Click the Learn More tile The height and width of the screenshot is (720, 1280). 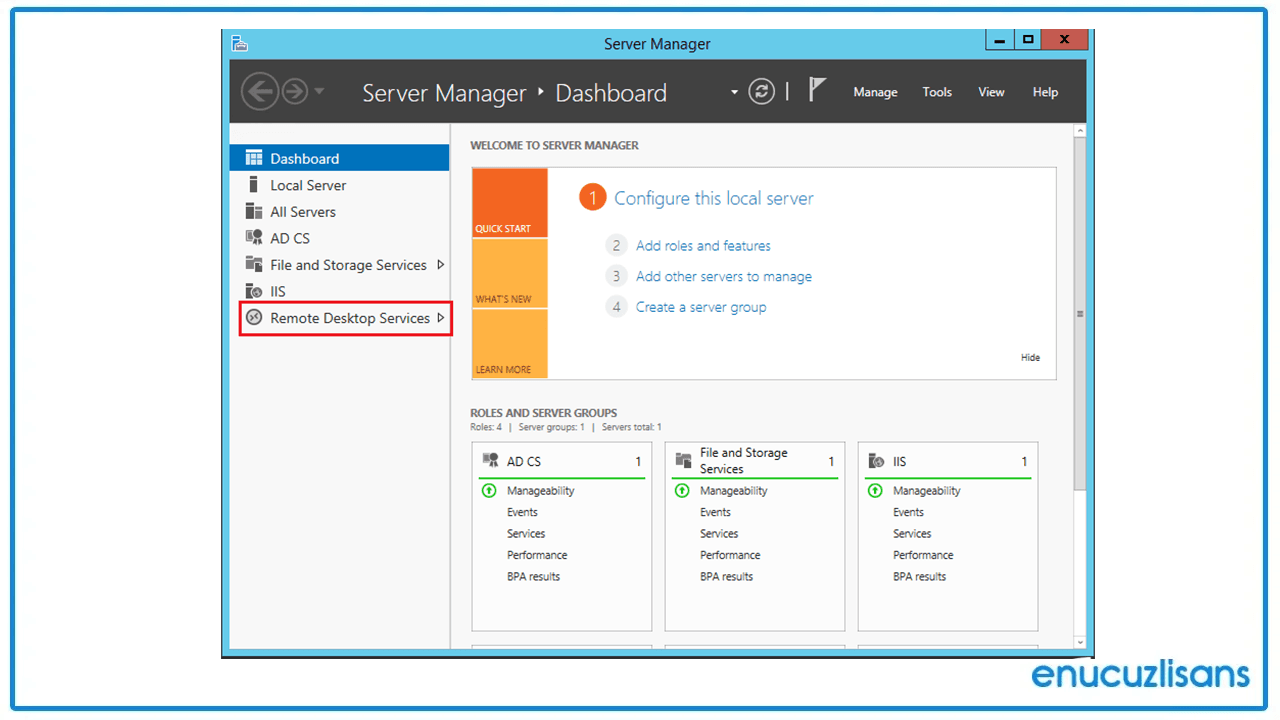point(510,344)
